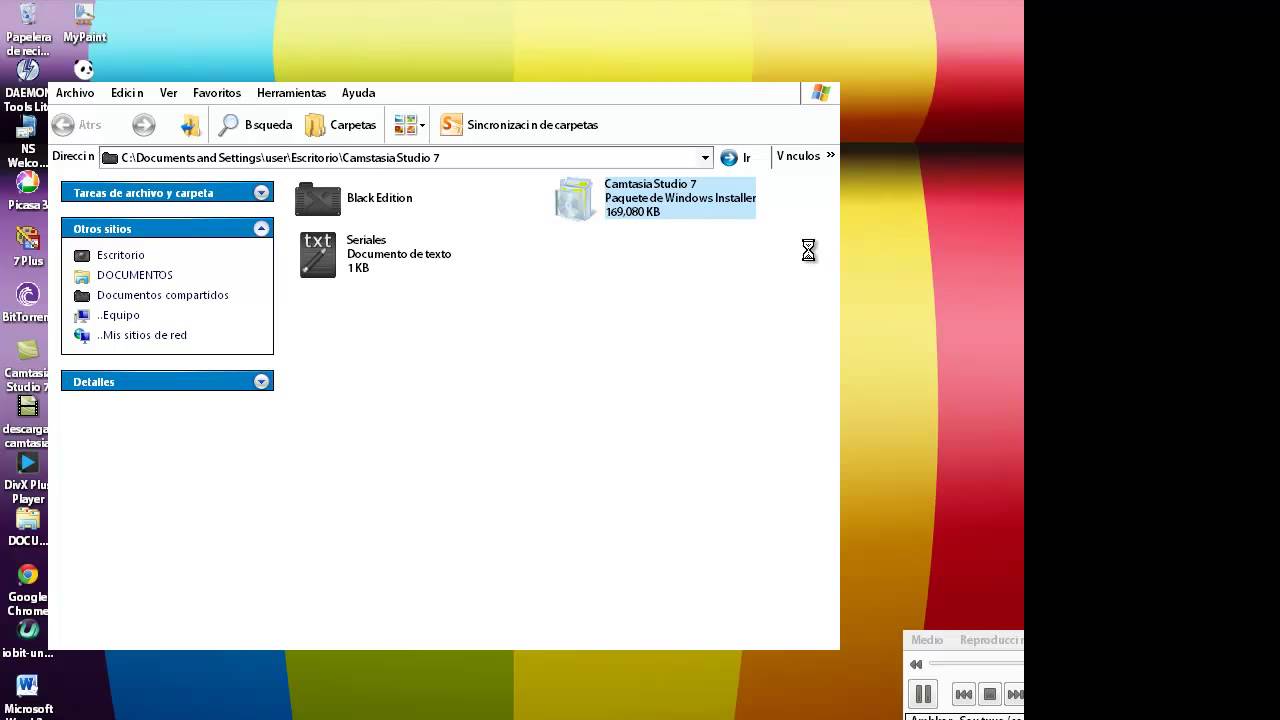Expand the Vínculos links chevron
This screenshot has width=1280, height=720.
tap(830, 155)
